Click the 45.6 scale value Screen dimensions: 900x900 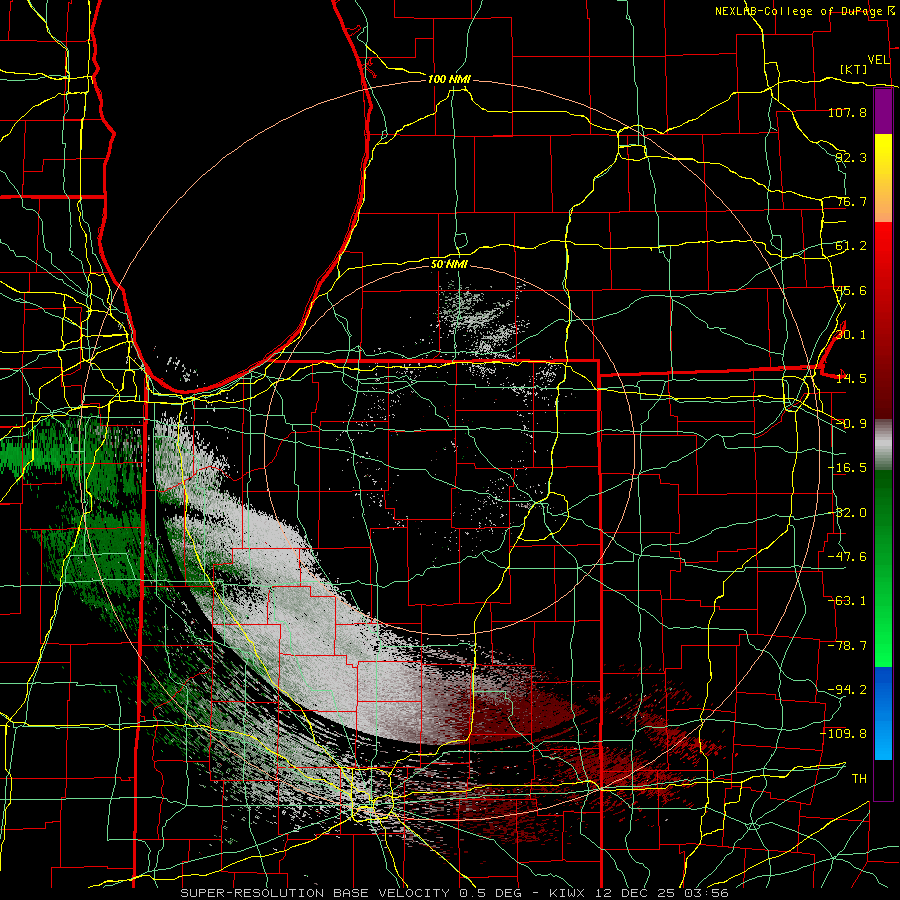pos(851,290)
